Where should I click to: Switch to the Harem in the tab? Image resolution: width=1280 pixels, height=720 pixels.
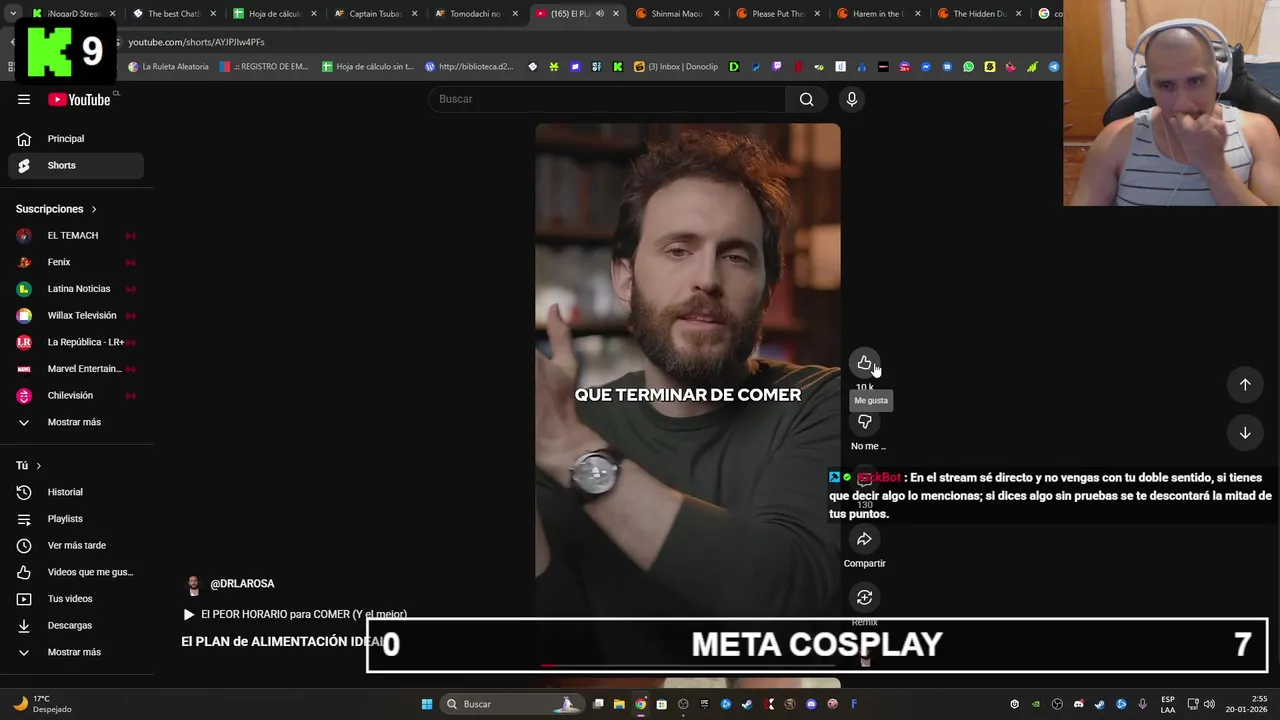[878, 14]
